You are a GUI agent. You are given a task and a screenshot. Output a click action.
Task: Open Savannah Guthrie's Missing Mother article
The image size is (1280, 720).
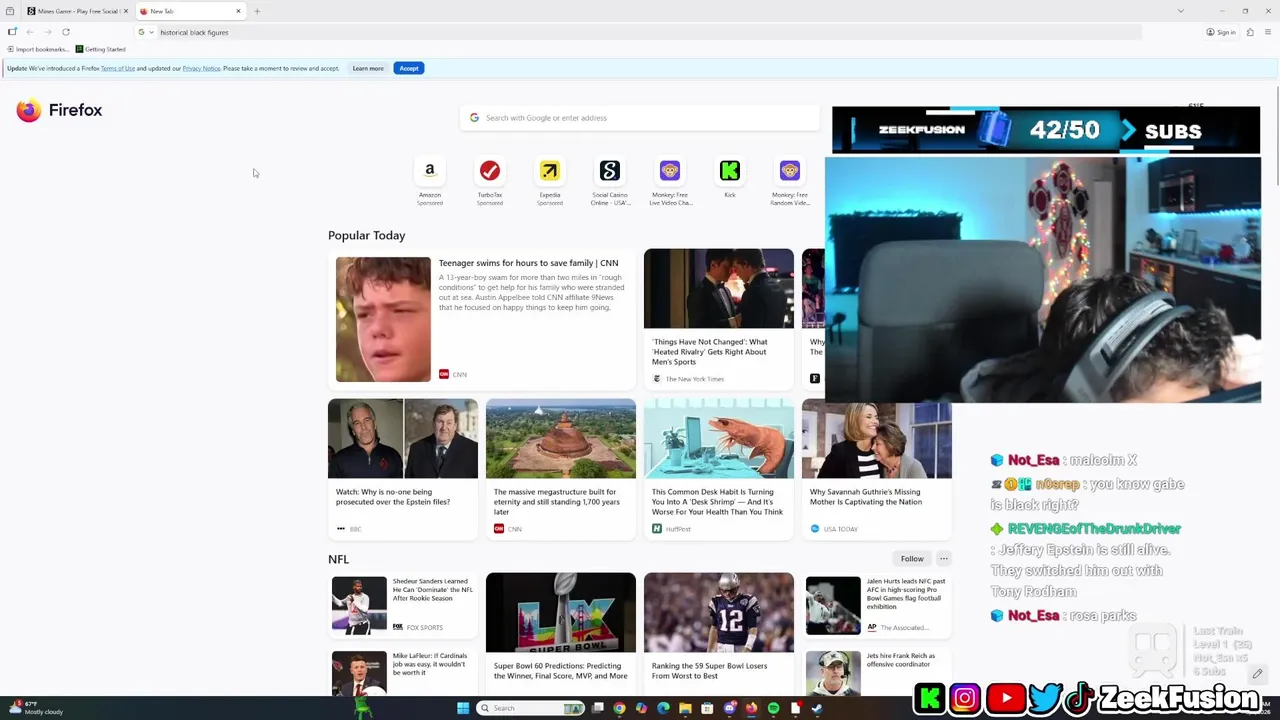(x=877, y=469)
